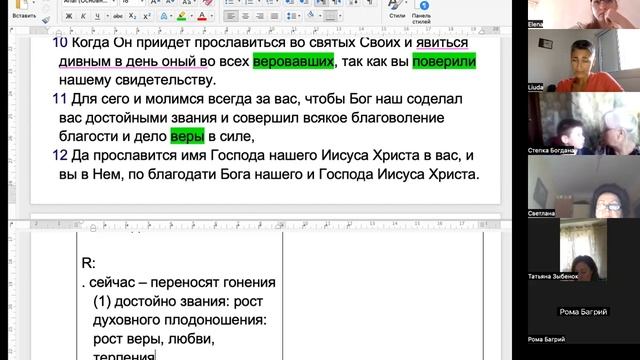This screenshot has width=640, height=360.
Task: Click highlighted word "веры" in verse 11
Action: tap(187, 136)
